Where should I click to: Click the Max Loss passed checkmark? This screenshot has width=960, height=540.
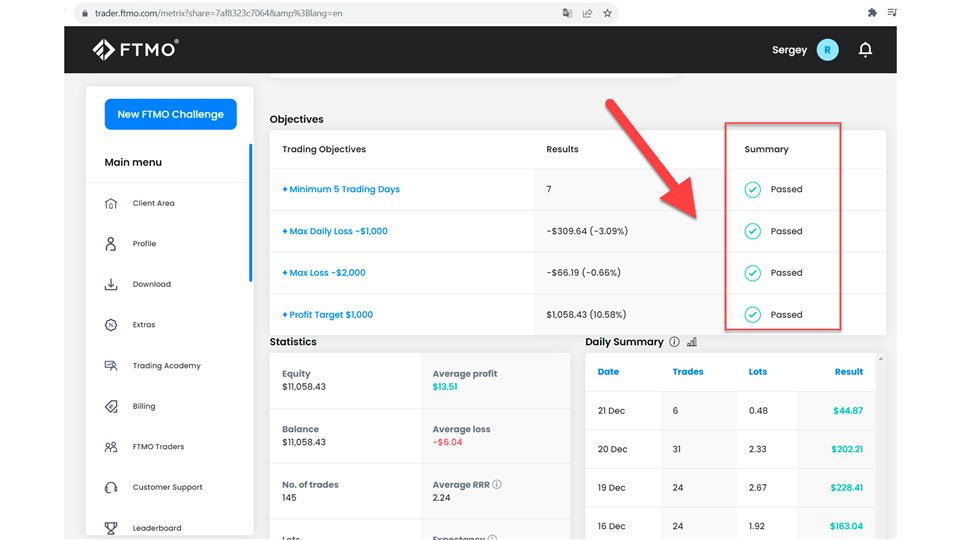point(752,272)
